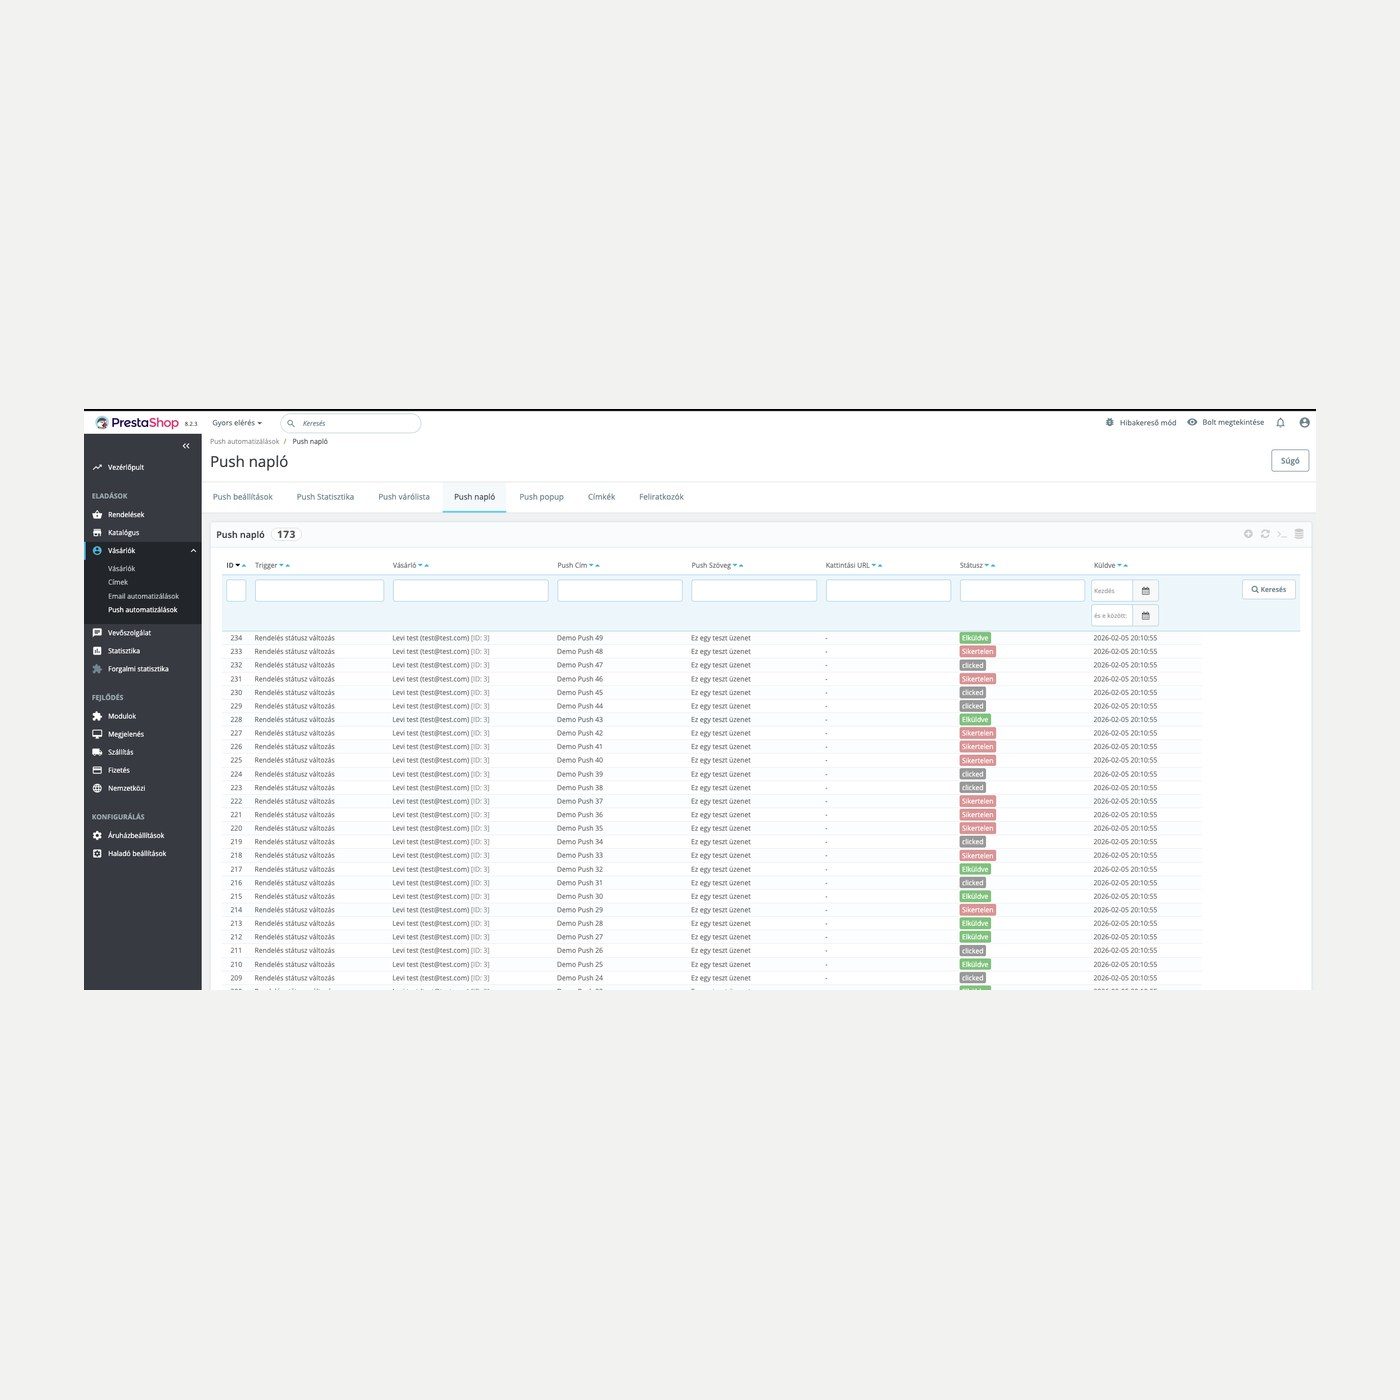Collapse the Vásárlók sidebar section
This screenshot has width=1400, height=1400.
pyautogui.click(x=193, y=551)
